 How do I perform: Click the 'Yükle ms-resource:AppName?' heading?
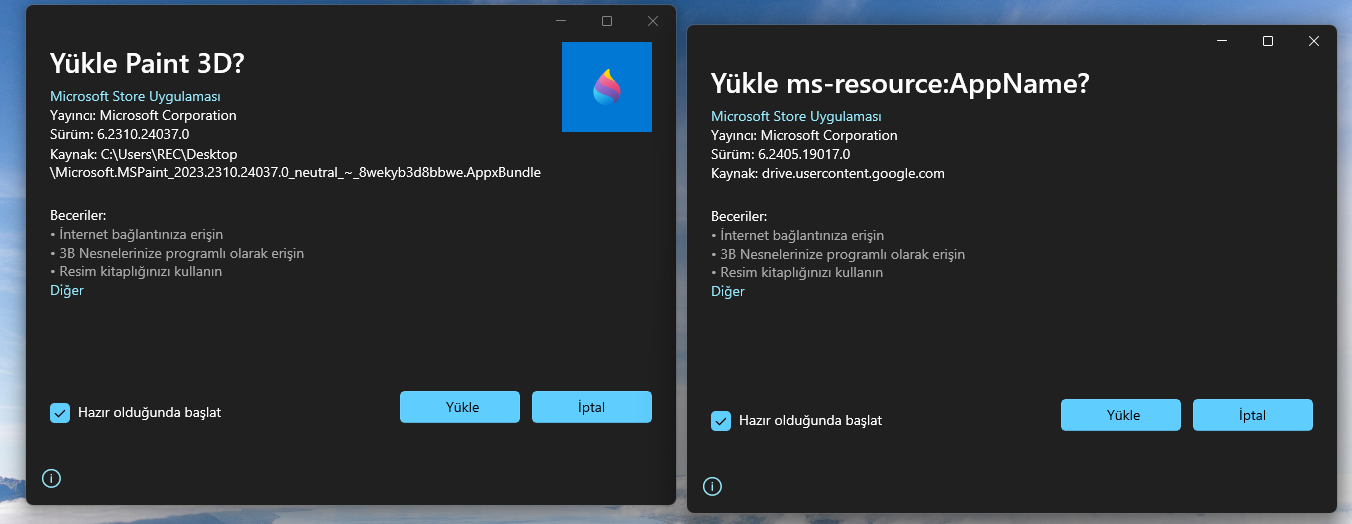coord(900,83)
